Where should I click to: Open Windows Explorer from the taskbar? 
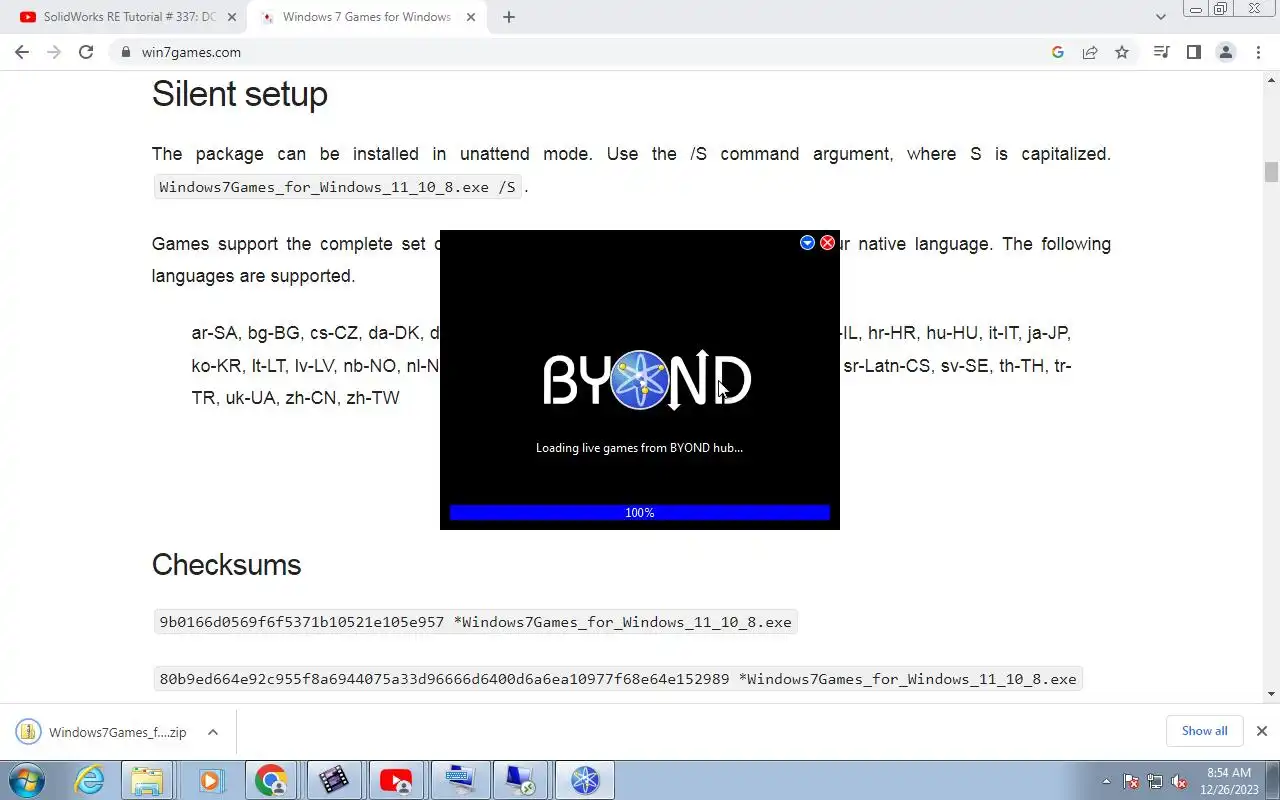[147, 780]
